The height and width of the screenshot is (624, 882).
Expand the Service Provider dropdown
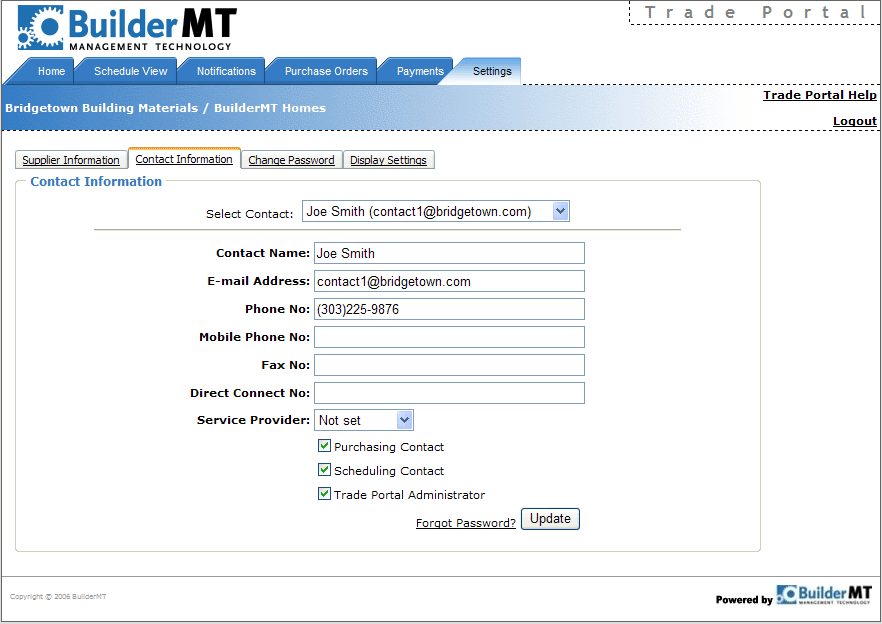click(363, 420)
